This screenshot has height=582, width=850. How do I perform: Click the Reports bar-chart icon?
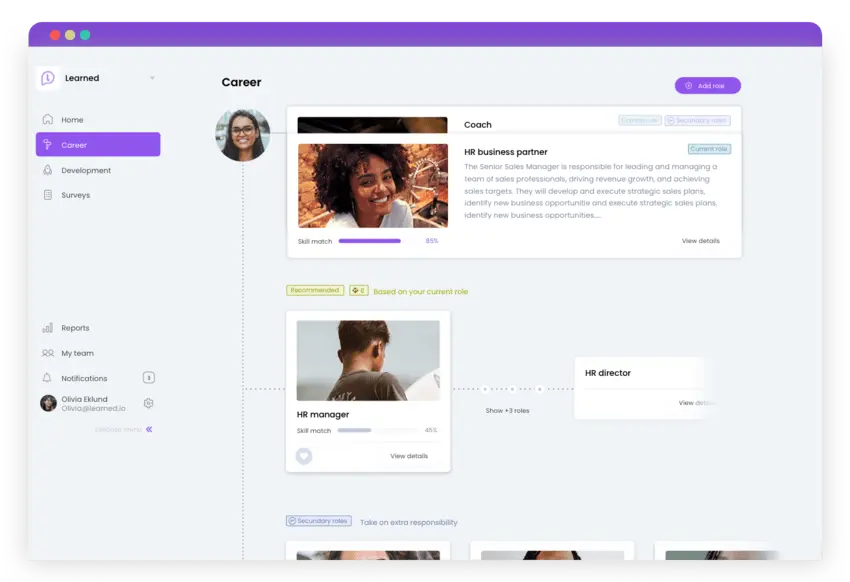point(46,327)
